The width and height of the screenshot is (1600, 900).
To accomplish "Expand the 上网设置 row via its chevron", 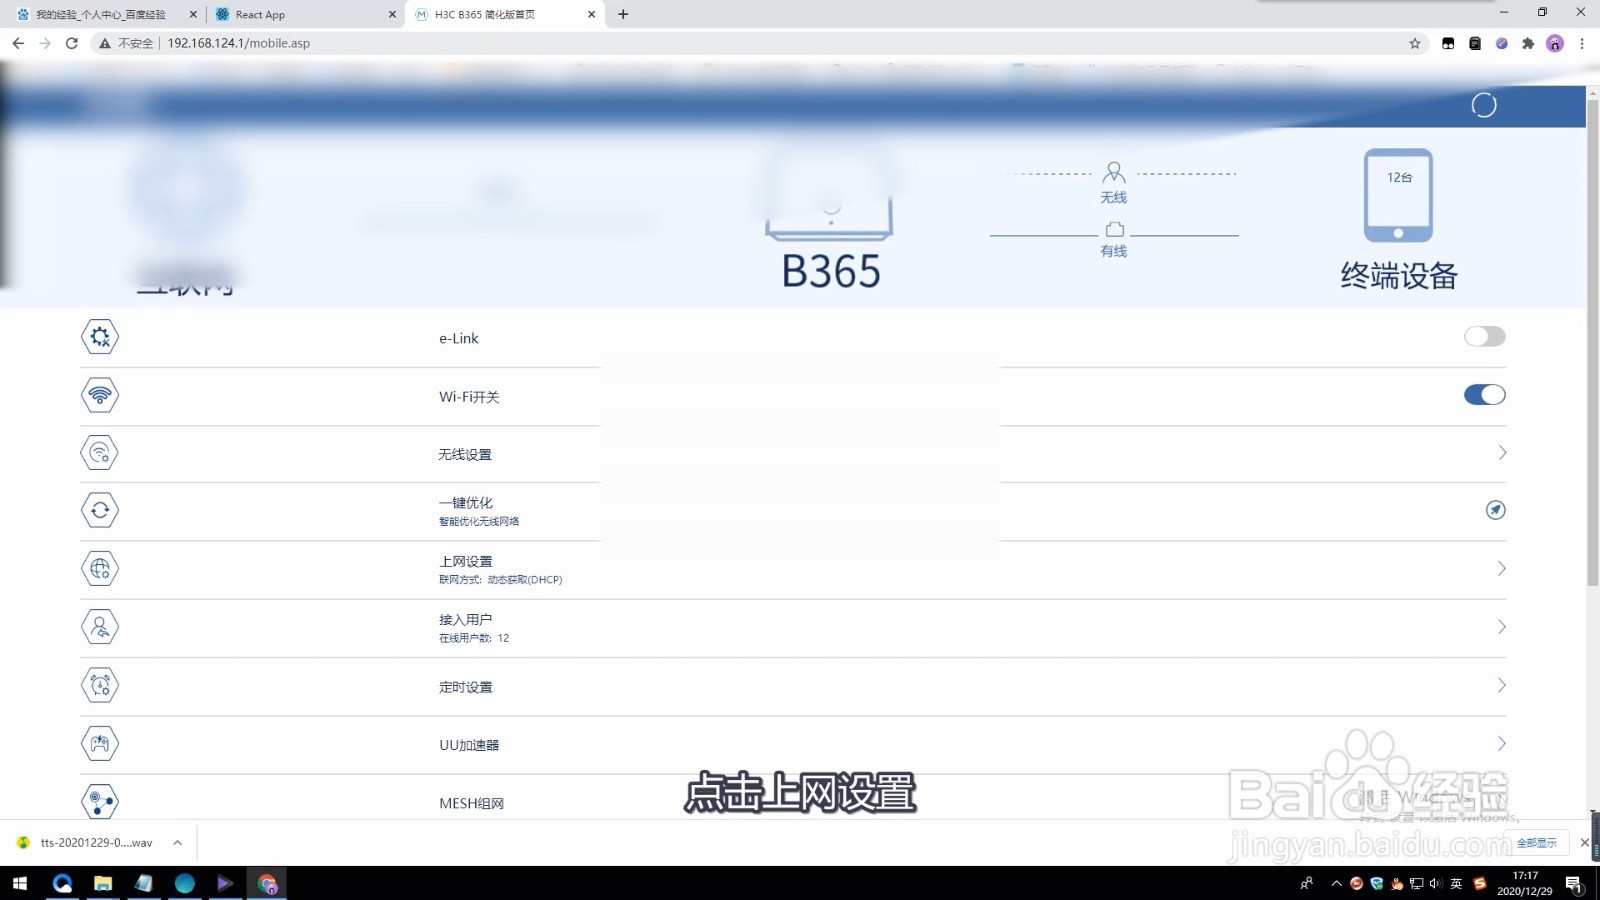I will point(1501,568).
